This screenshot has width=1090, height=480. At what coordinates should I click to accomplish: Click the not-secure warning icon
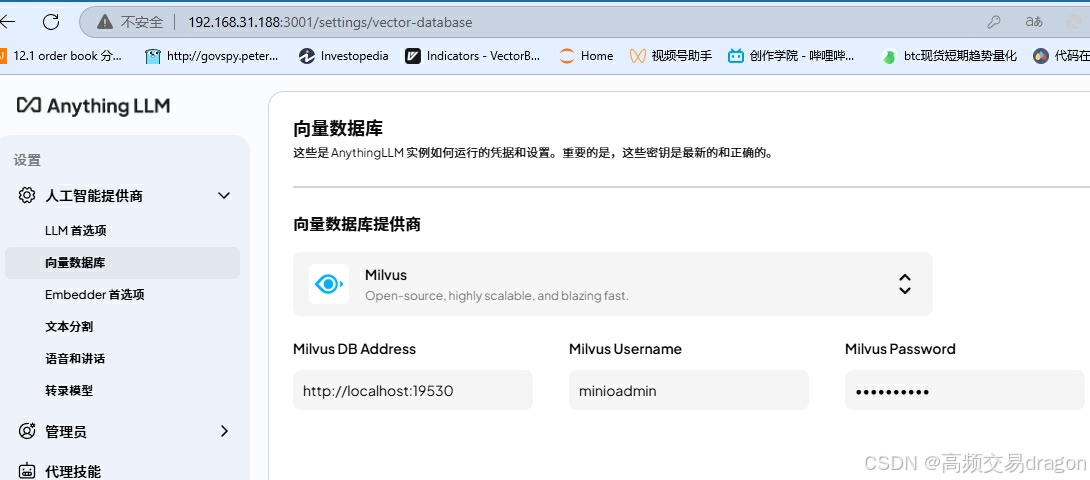pyautogui.click(x=105, y=22)
